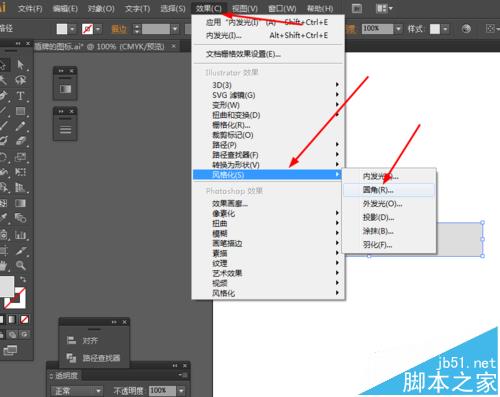The image size is (500, 397).
Task: Close the document tab 面牌的图标.ai
Action: (x=174, y=46)
